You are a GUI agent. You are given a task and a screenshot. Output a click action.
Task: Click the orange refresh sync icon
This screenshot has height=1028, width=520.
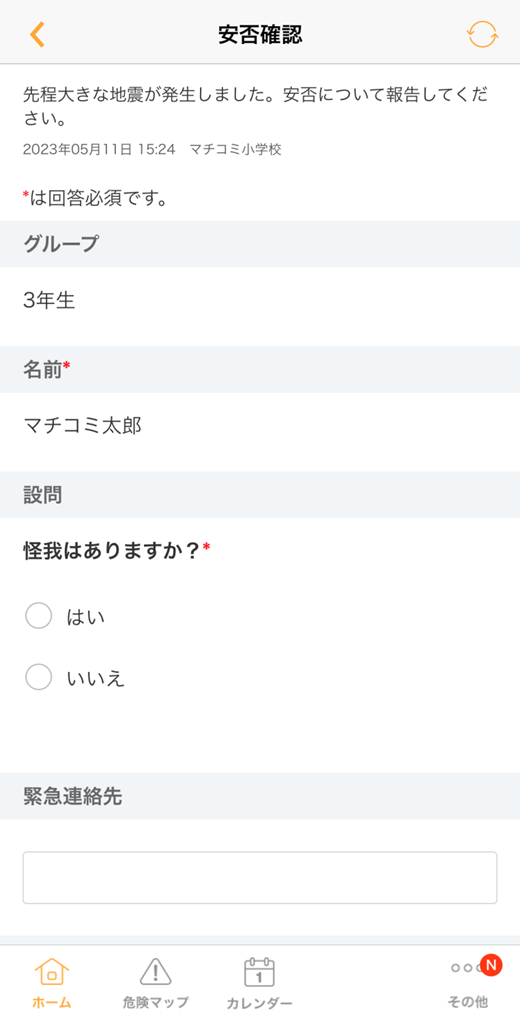[483, 34]
